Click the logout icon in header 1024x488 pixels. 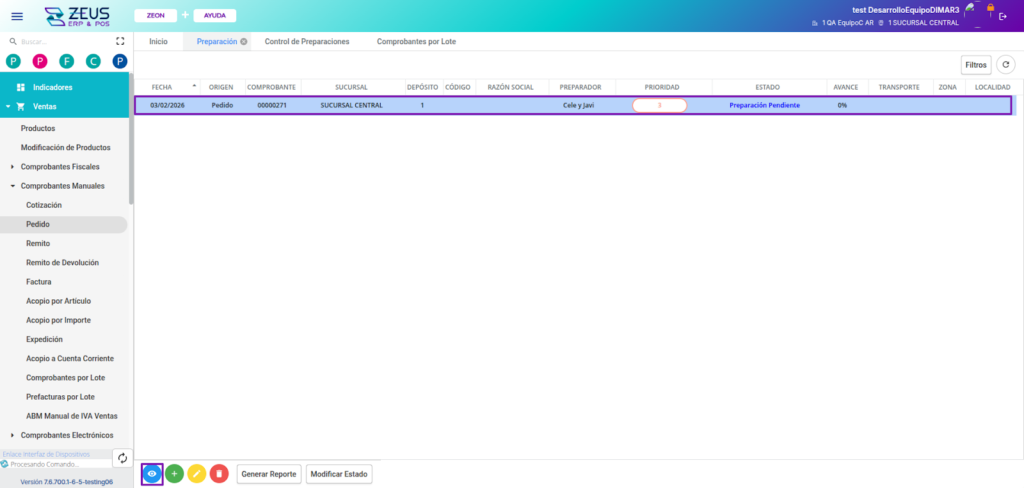(x=1003, y=16)
